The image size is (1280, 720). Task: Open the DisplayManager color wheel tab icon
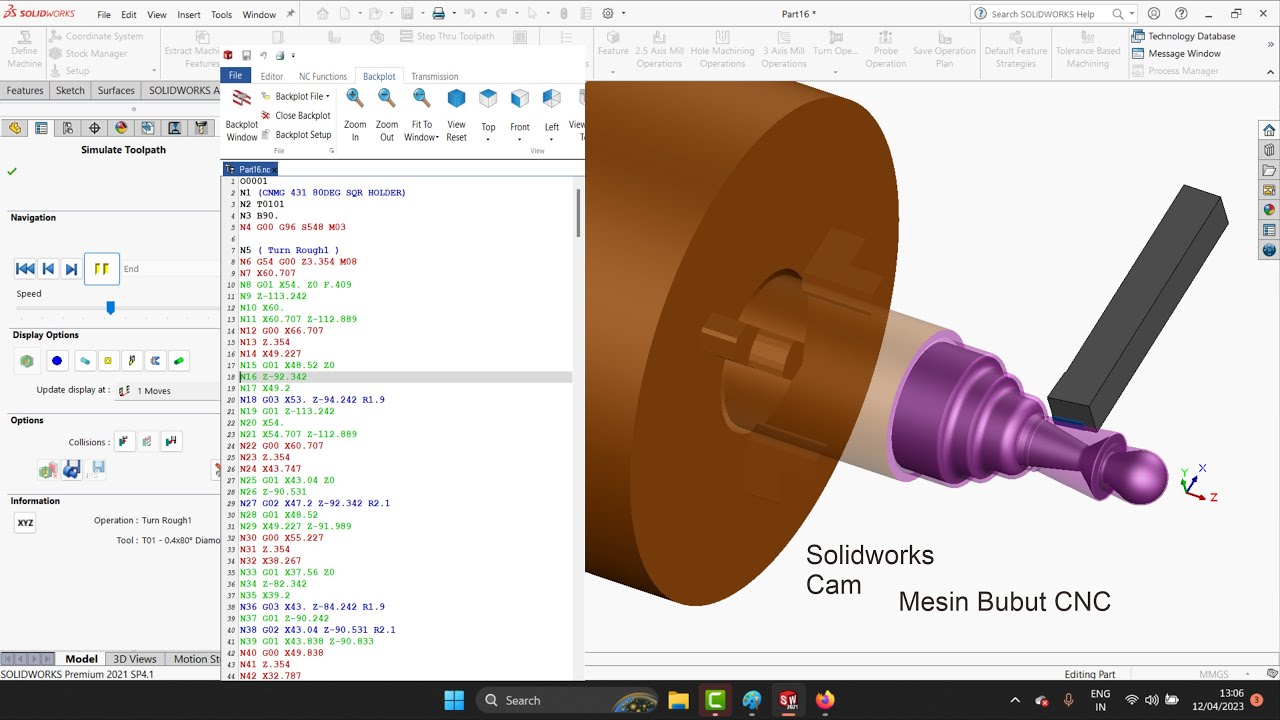click(x=121, y=128)
